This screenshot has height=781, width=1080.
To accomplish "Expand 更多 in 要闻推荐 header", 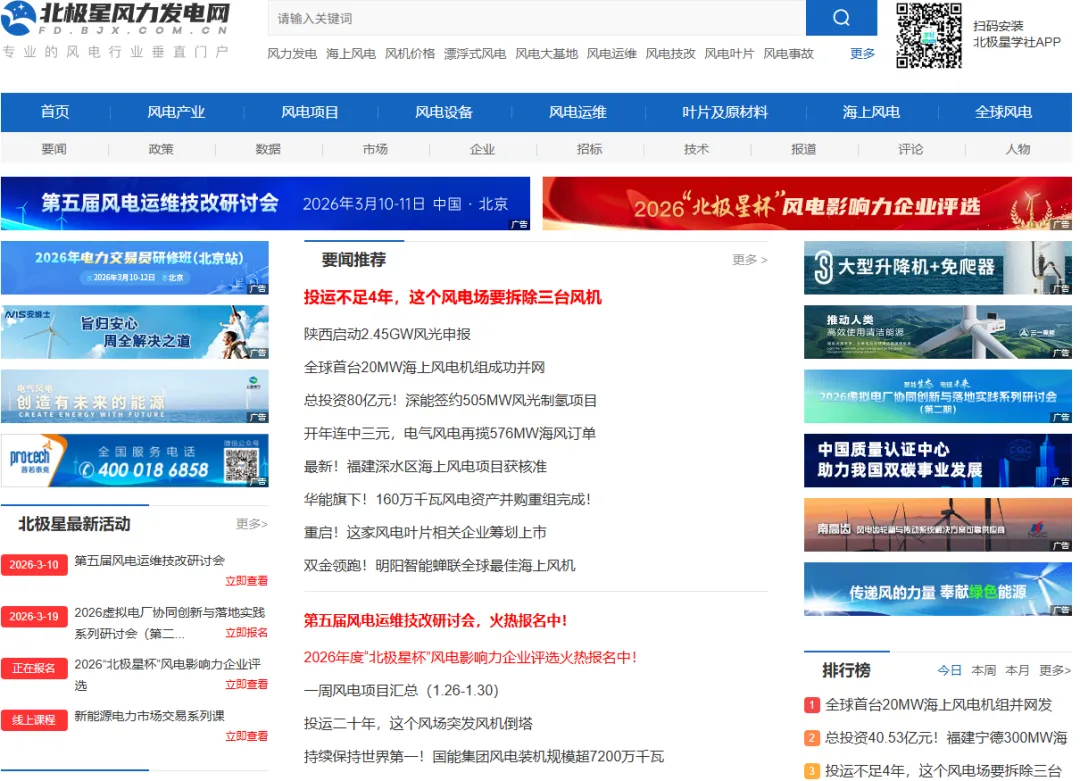I will (x=749, y=260).
